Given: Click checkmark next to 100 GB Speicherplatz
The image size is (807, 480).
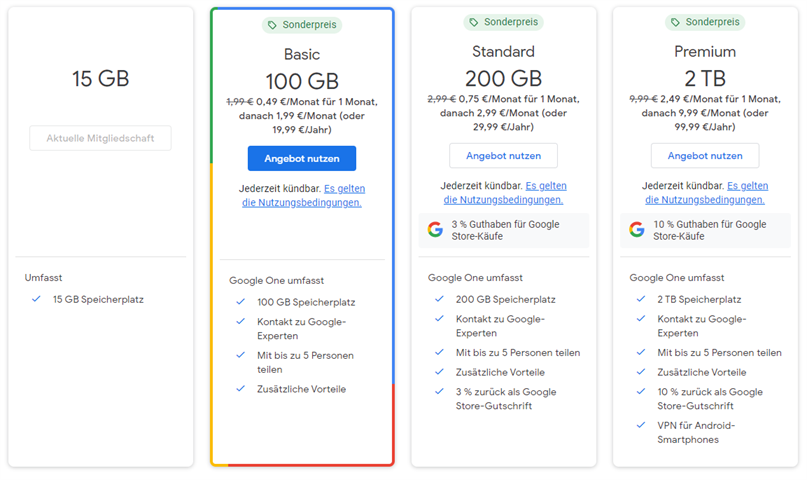Looking at the screenshot, I should (x=240, y=302).
